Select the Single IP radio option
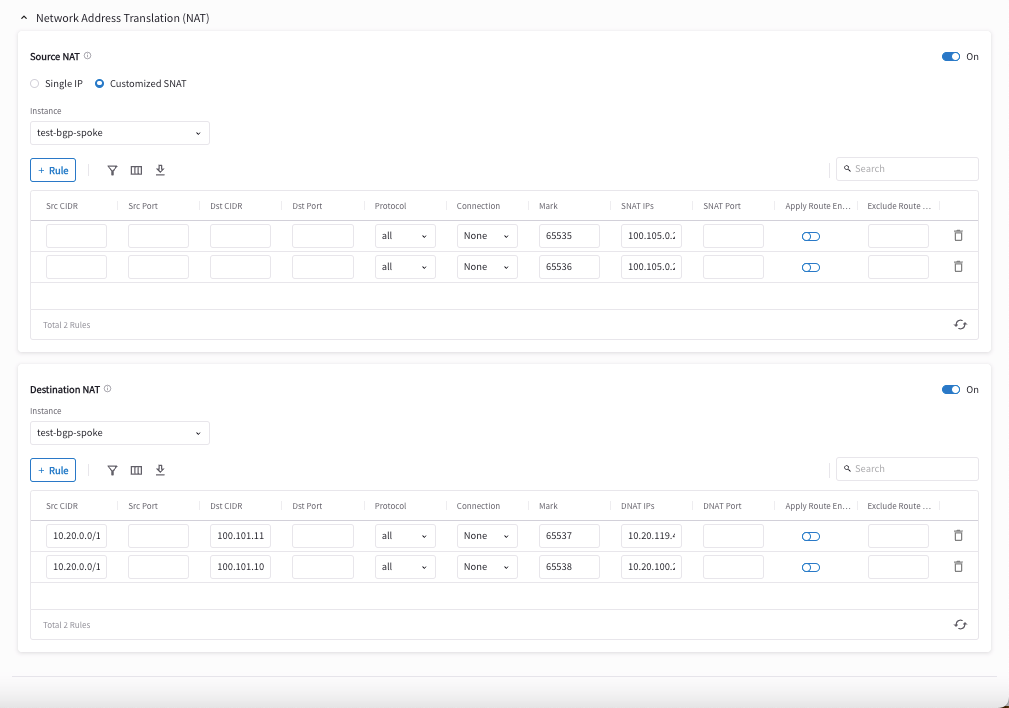The image size is (1009, 708). point(35,84)
